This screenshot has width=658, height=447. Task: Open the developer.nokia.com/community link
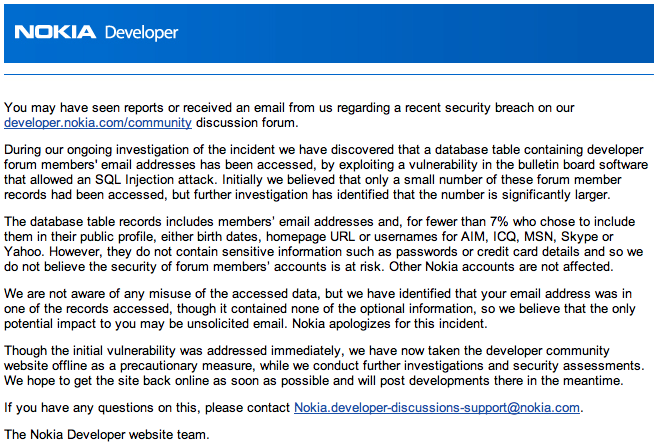(98, 123)
